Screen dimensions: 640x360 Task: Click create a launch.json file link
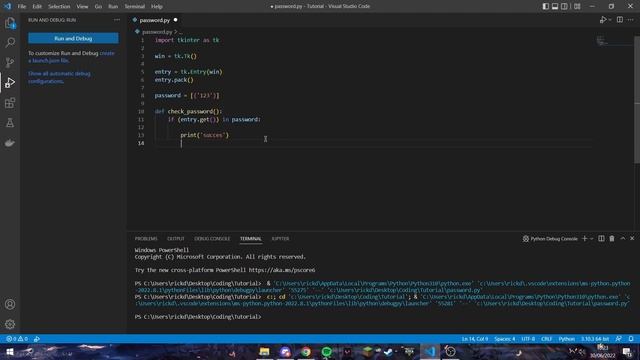click(x=71, y=57)
